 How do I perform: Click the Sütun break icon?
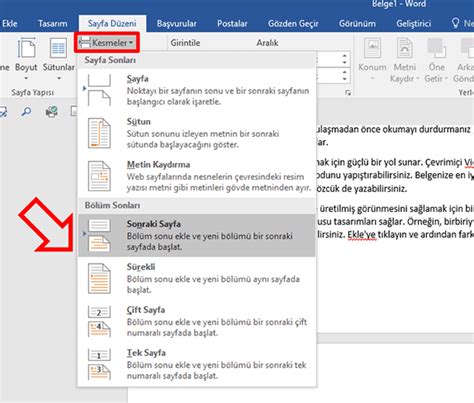tap(99, 133)
